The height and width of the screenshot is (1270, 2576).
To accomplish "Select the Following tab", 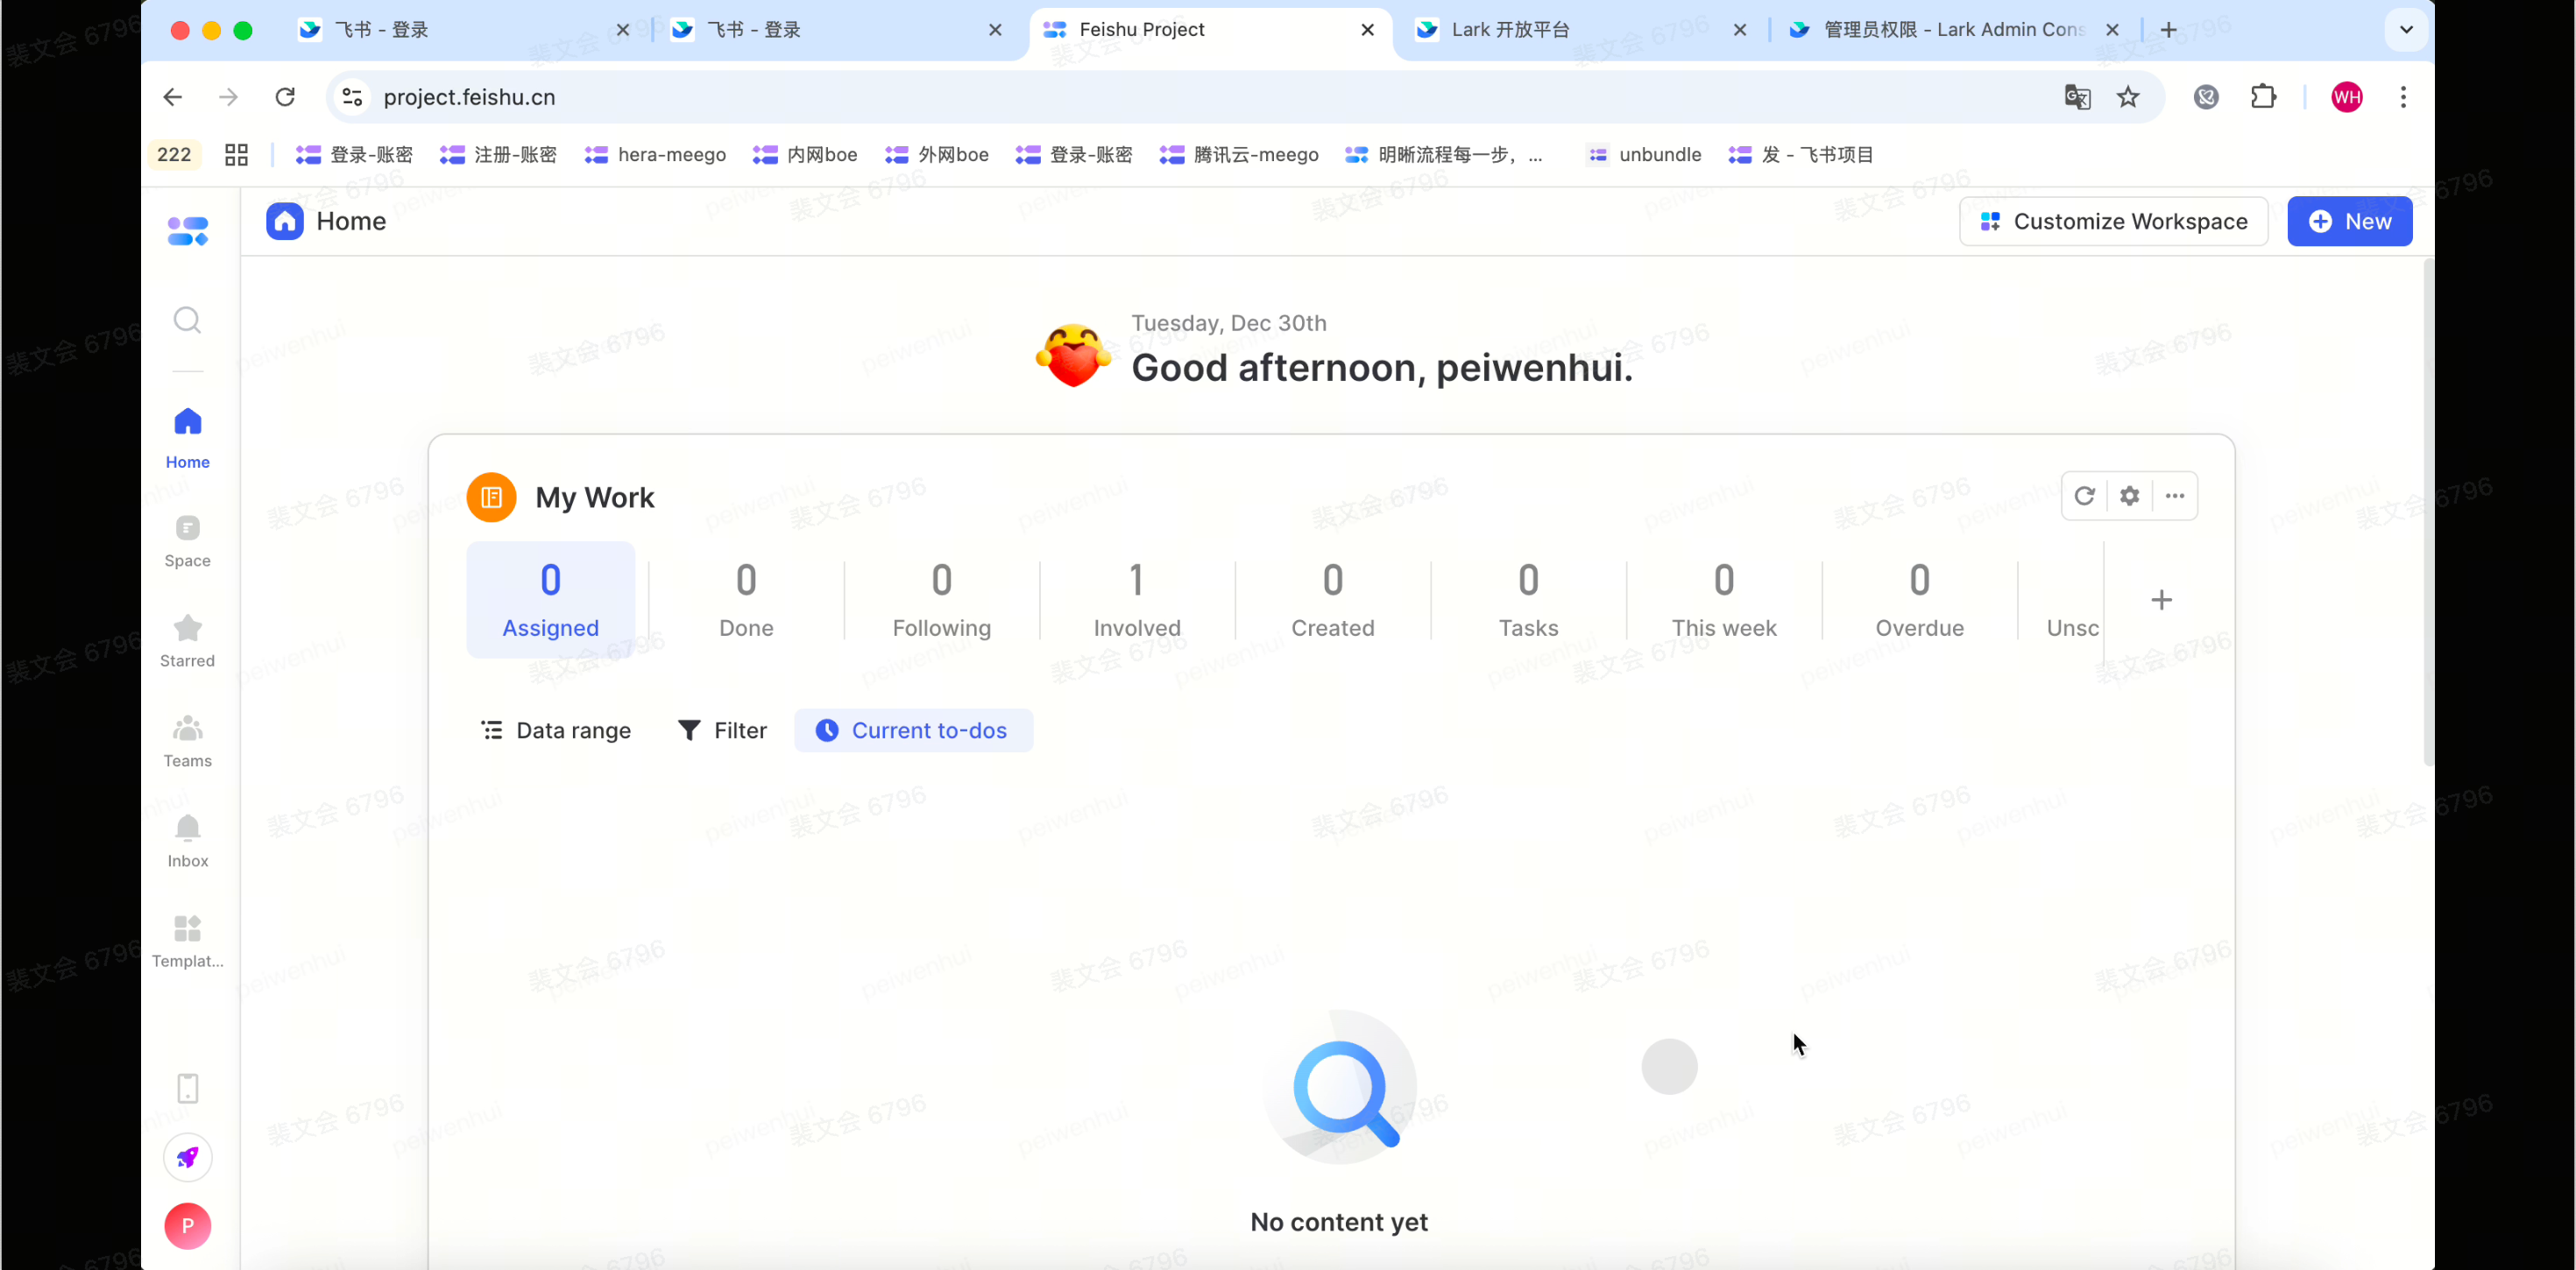I will pos(942,600).
